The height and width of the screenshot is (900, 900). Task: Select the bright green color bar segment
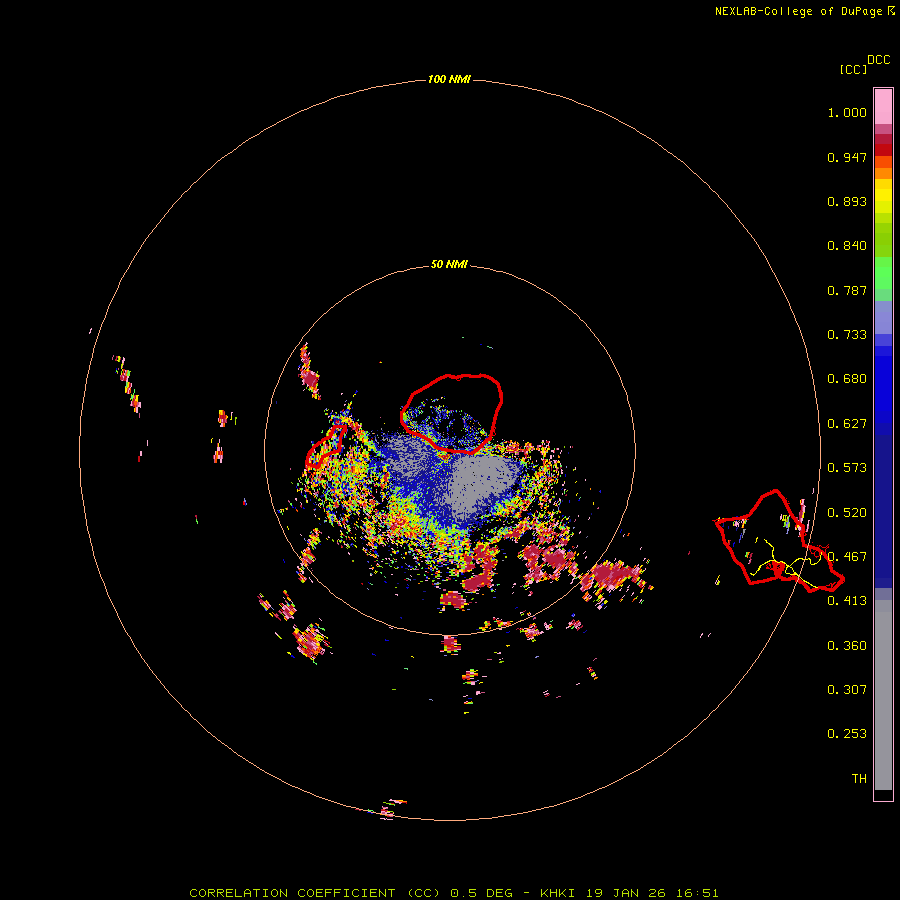pyautogui.click(x=883, y=273)
